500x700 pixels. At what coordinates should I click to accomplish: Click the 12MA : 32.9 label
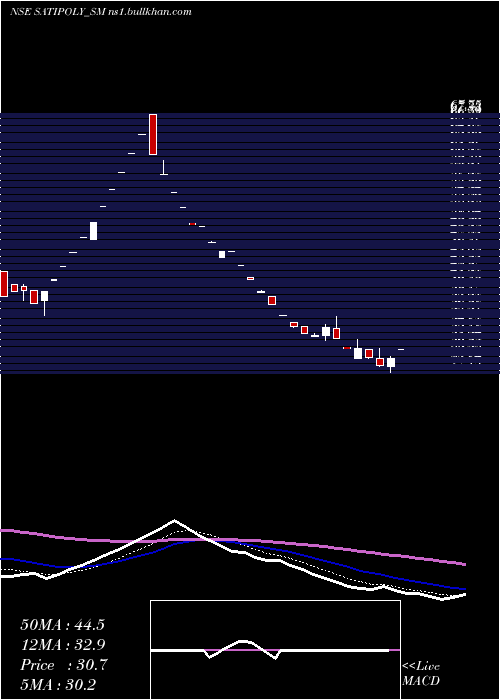pyautogui.click(x=62, y=645)
